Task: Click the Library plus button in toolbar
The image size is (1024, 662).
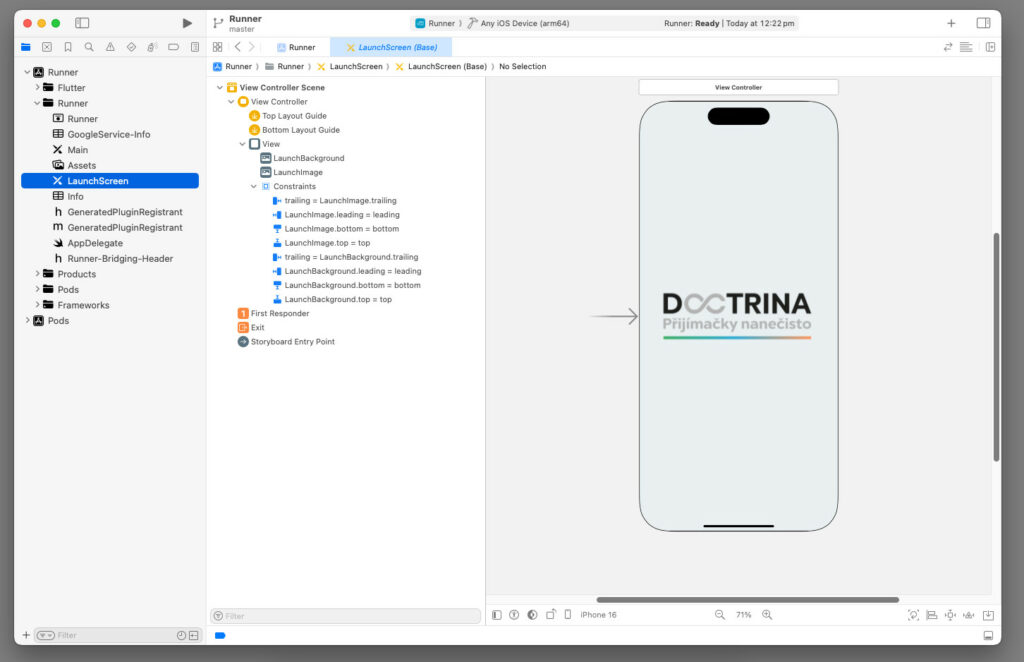Action: click(x=951, y=24)
